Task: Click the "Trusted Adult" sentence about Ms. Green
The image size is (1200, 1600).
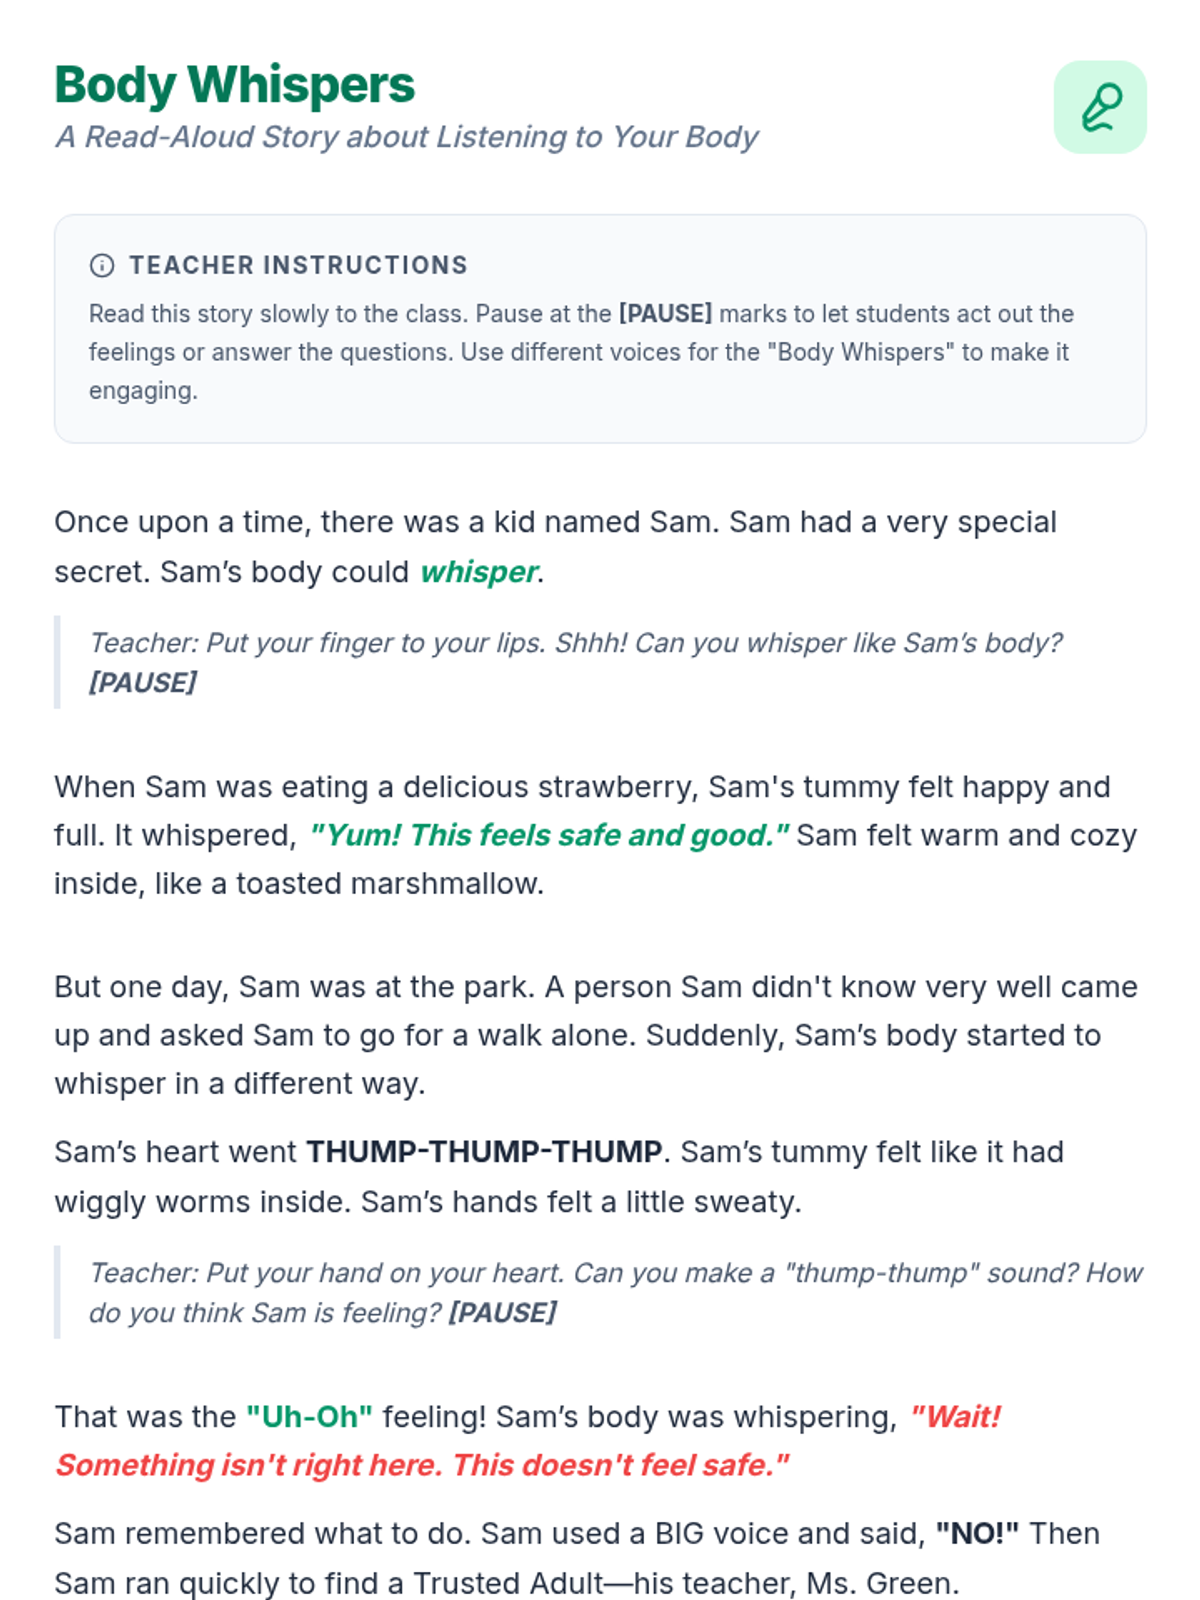Action: [506, 1583]
